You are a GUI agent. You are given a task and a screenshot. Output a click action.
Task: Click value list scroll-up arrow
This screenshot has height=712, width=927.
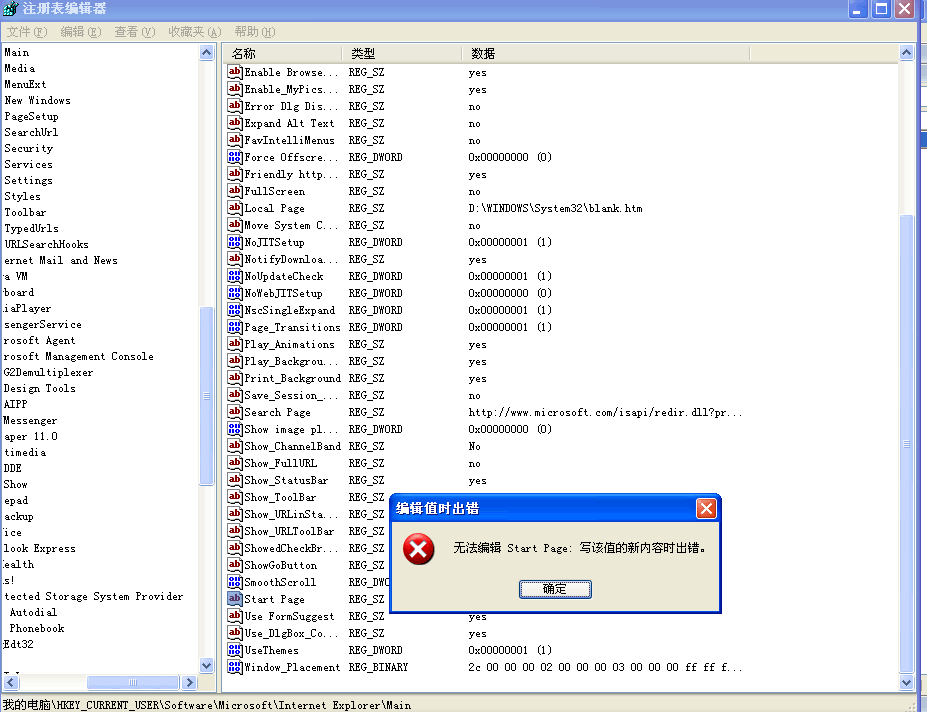click(906, 53)
